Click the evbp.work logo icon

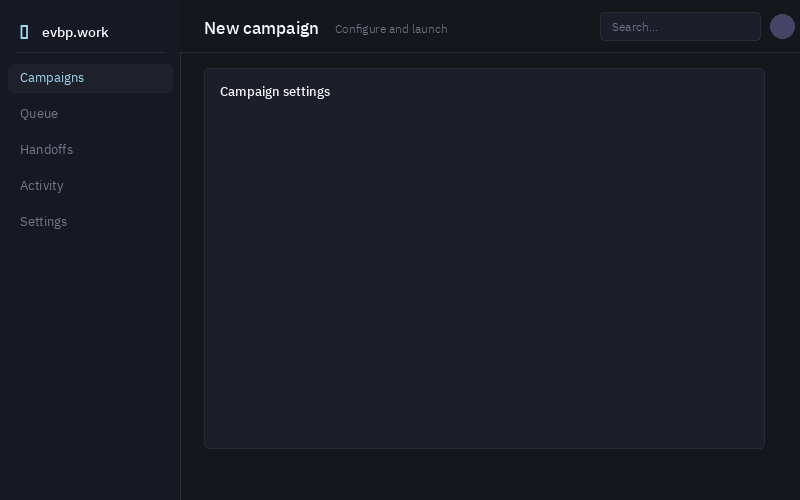pos(24,32)
